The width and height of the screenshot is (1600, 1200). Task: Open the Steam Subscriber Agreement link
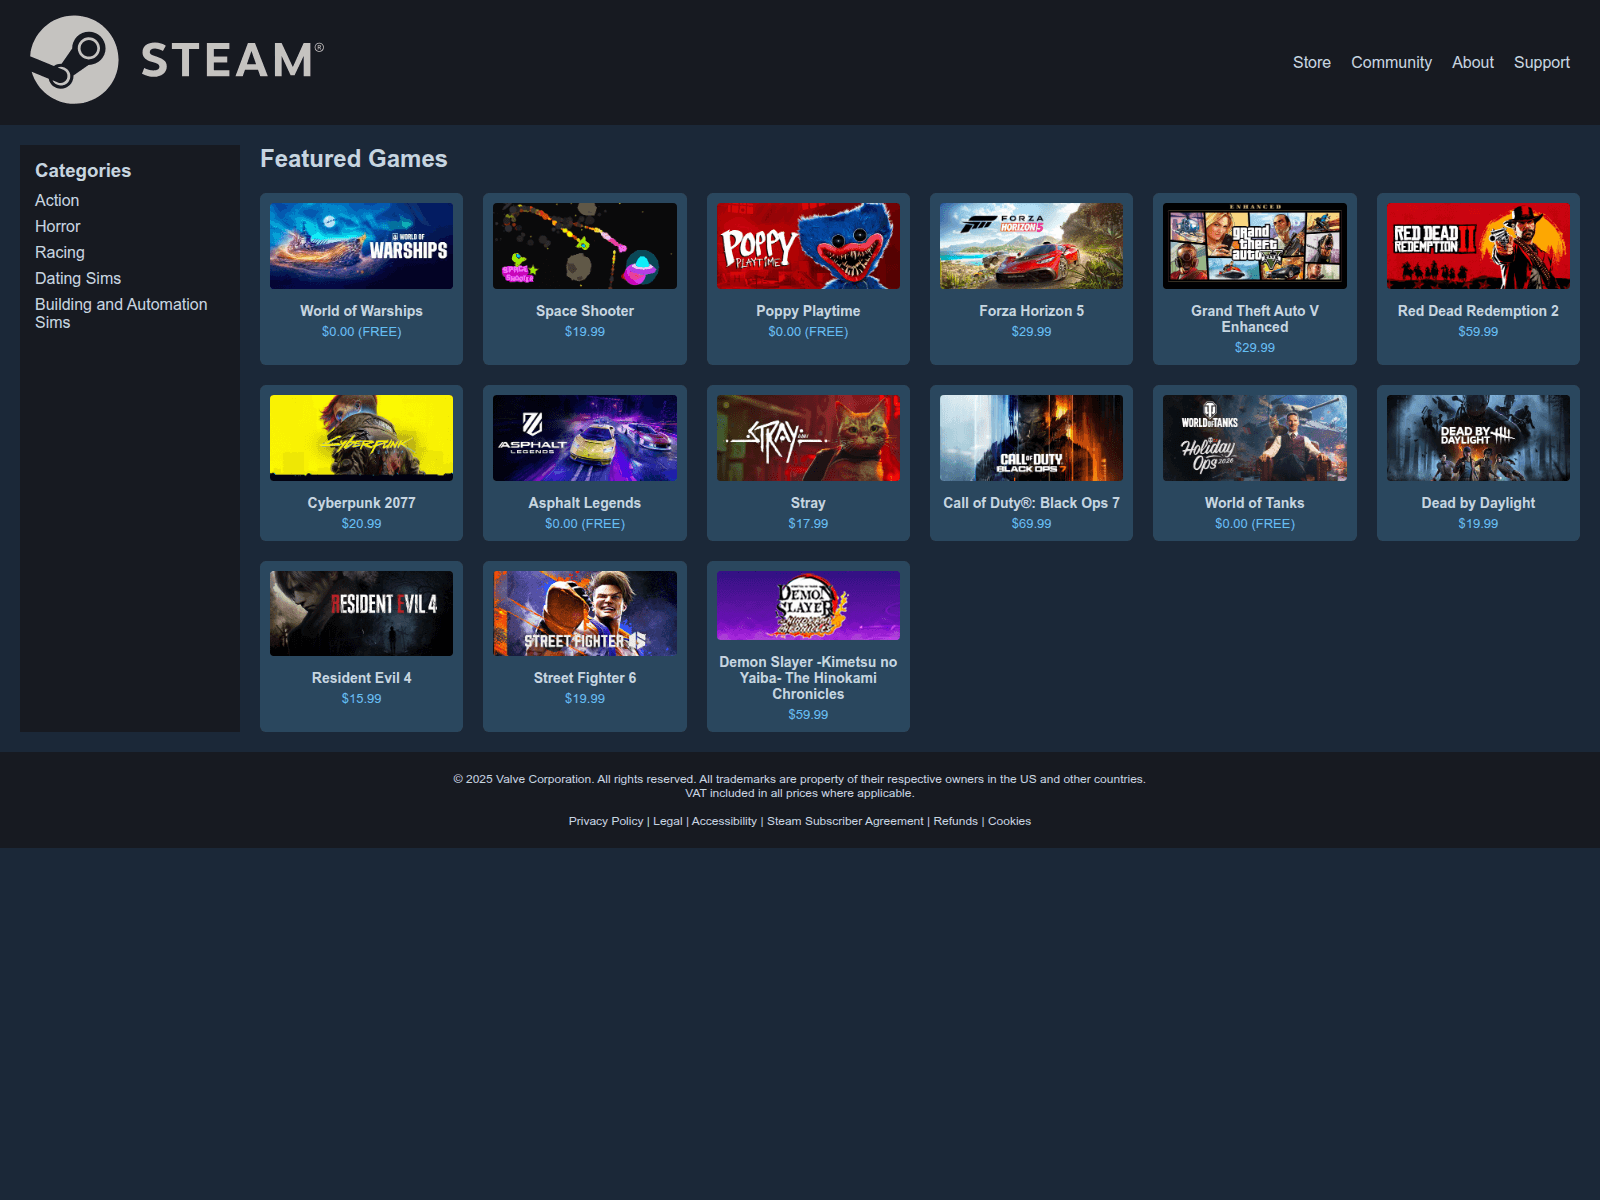(x=845, y=821)
